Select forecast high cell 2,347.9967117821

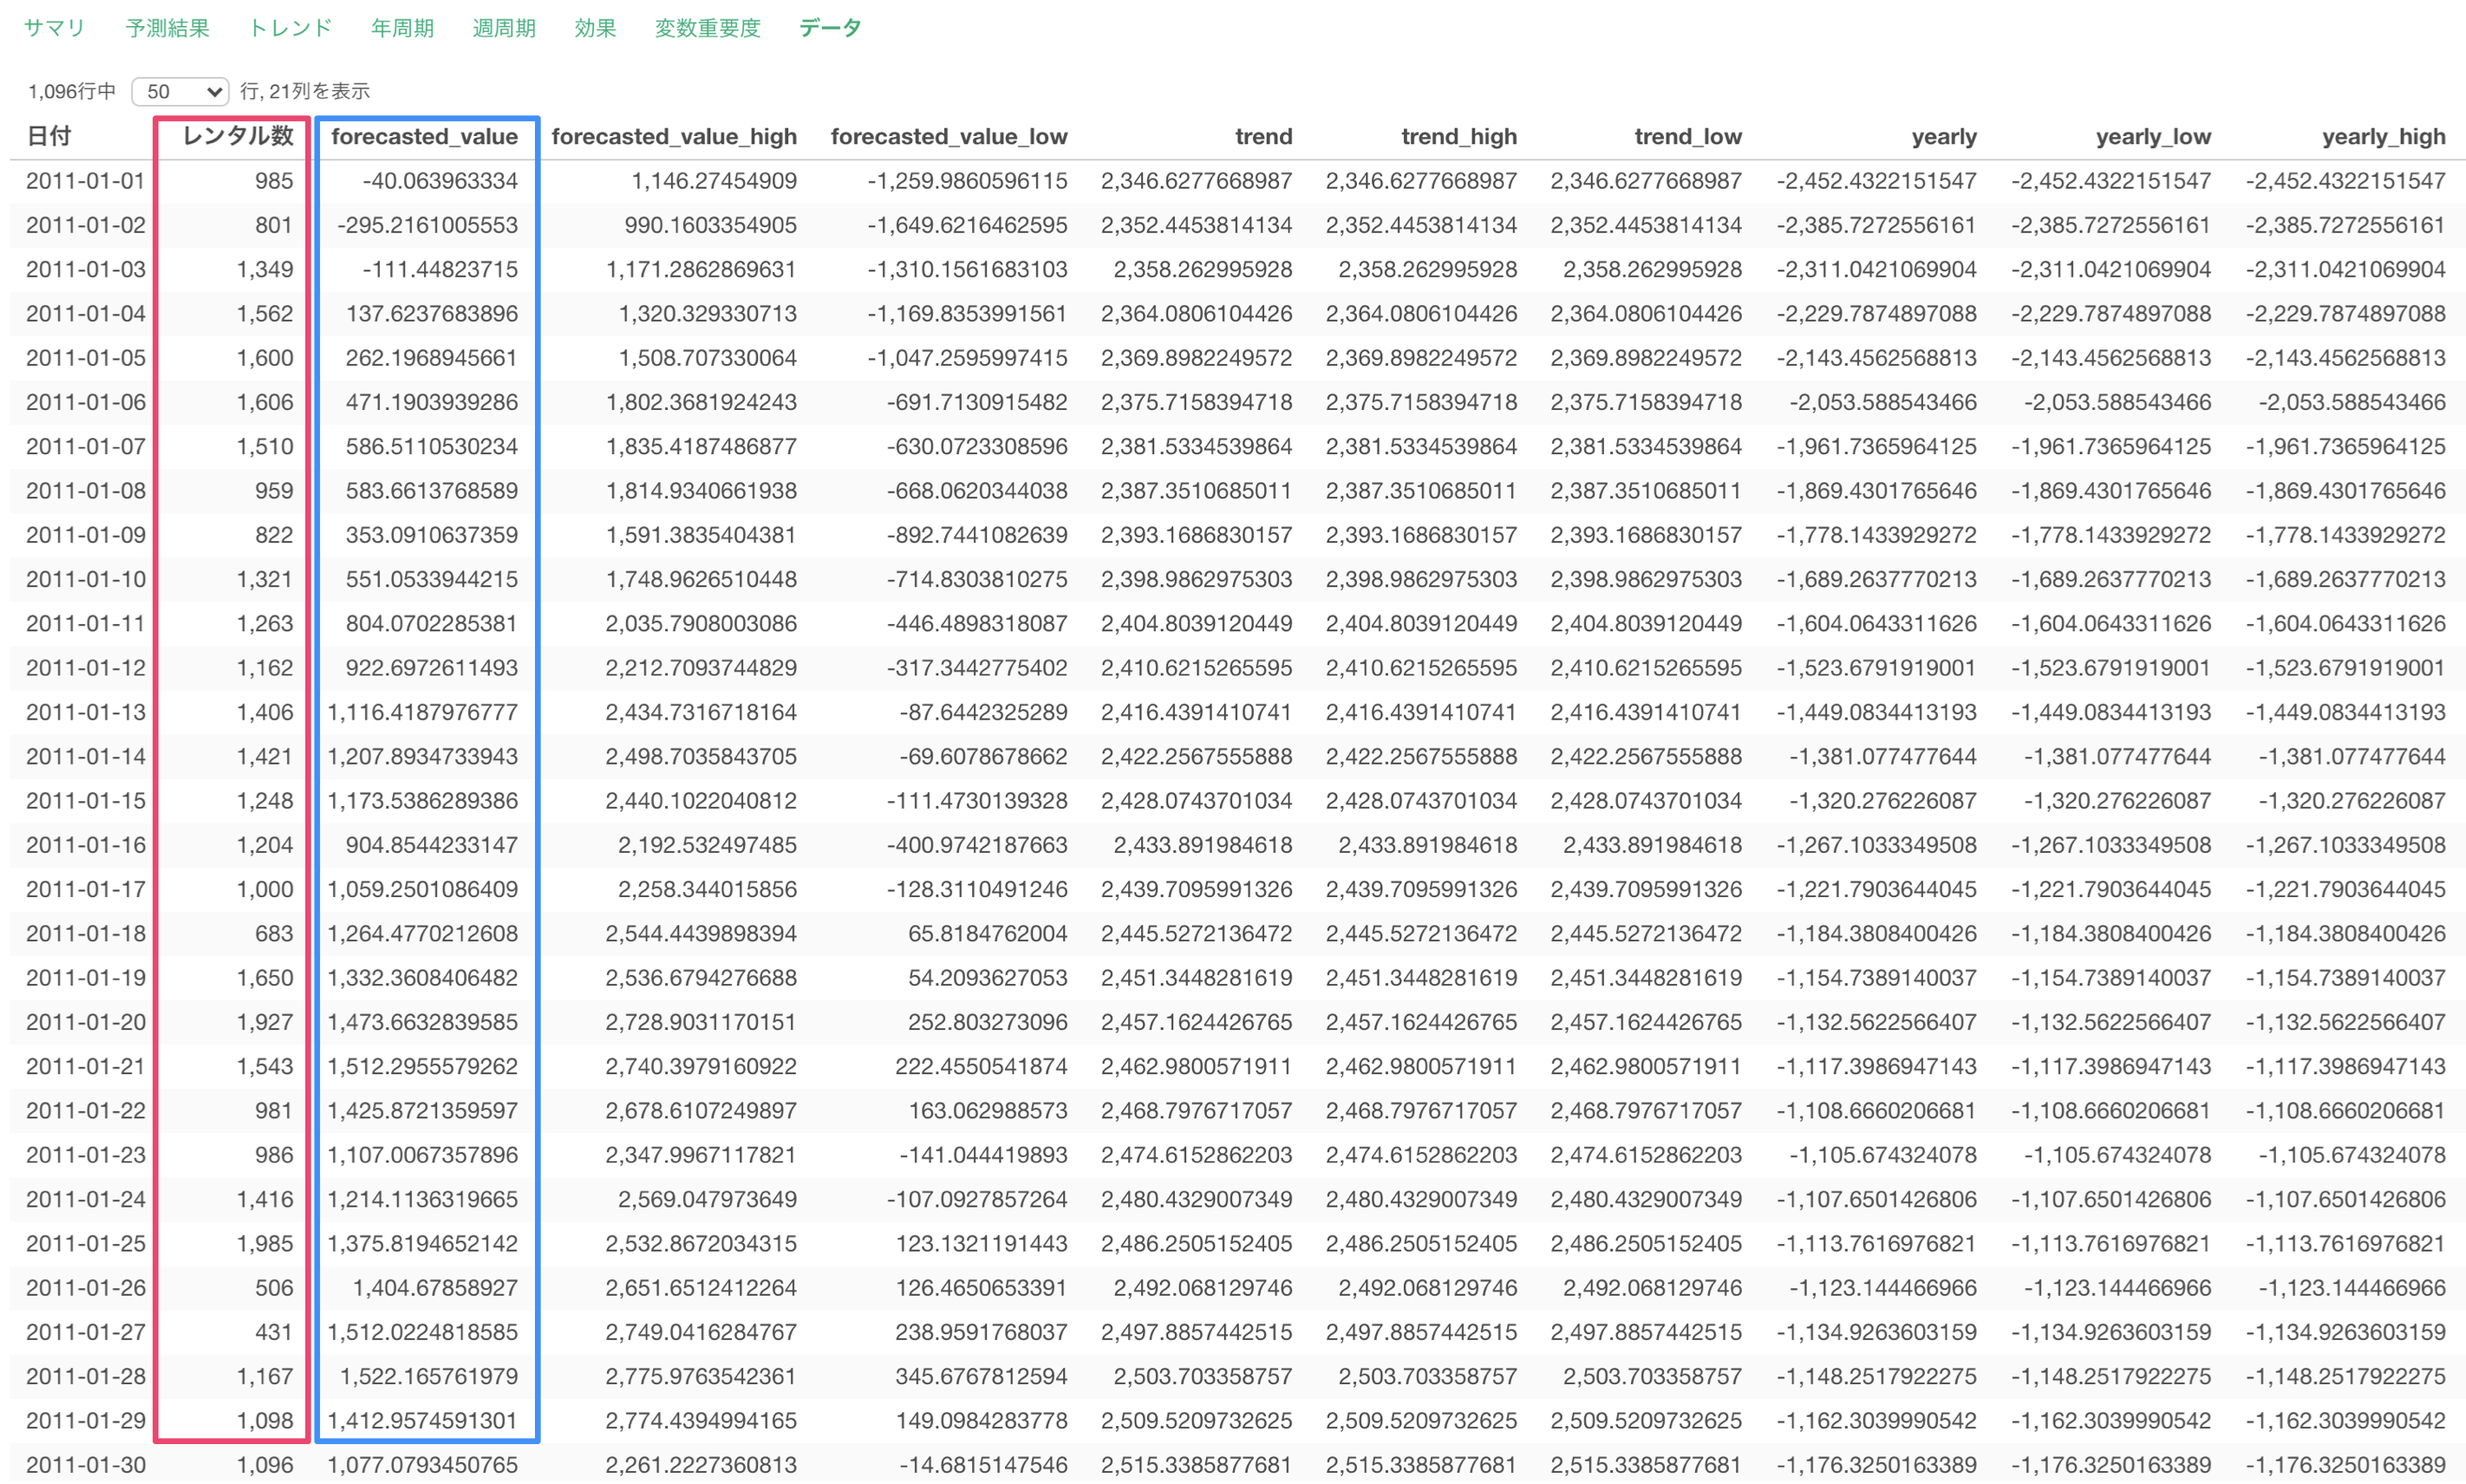click(x=701, y=1155)
